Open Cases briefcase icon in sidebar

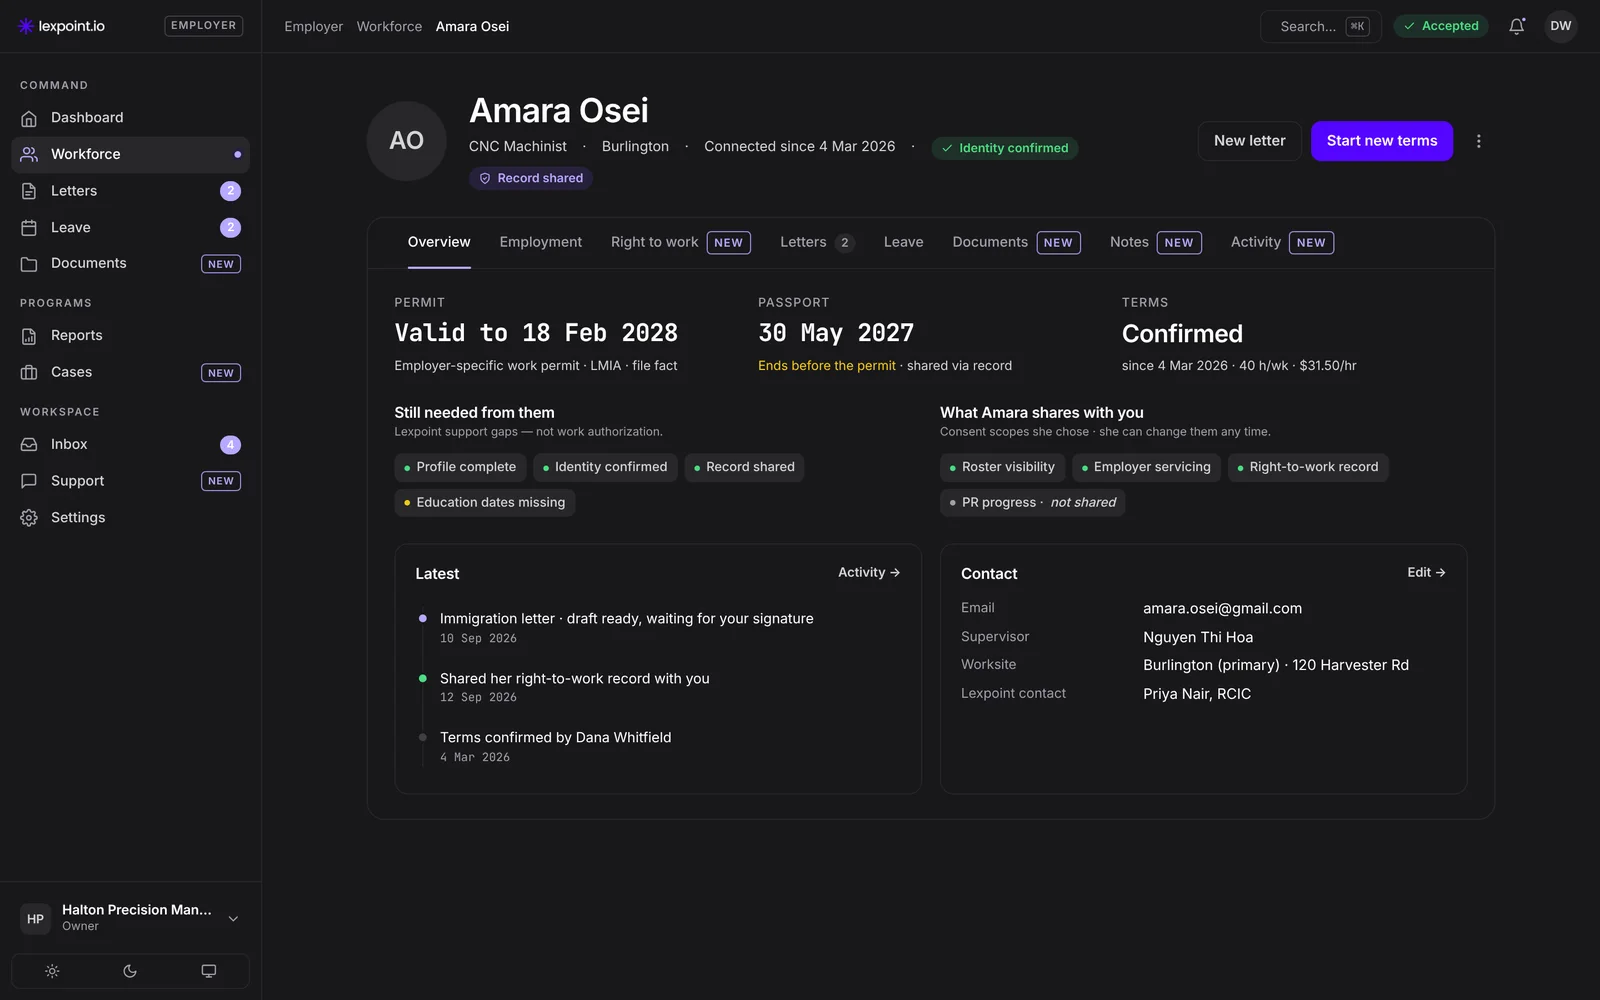tap(29, 372)
